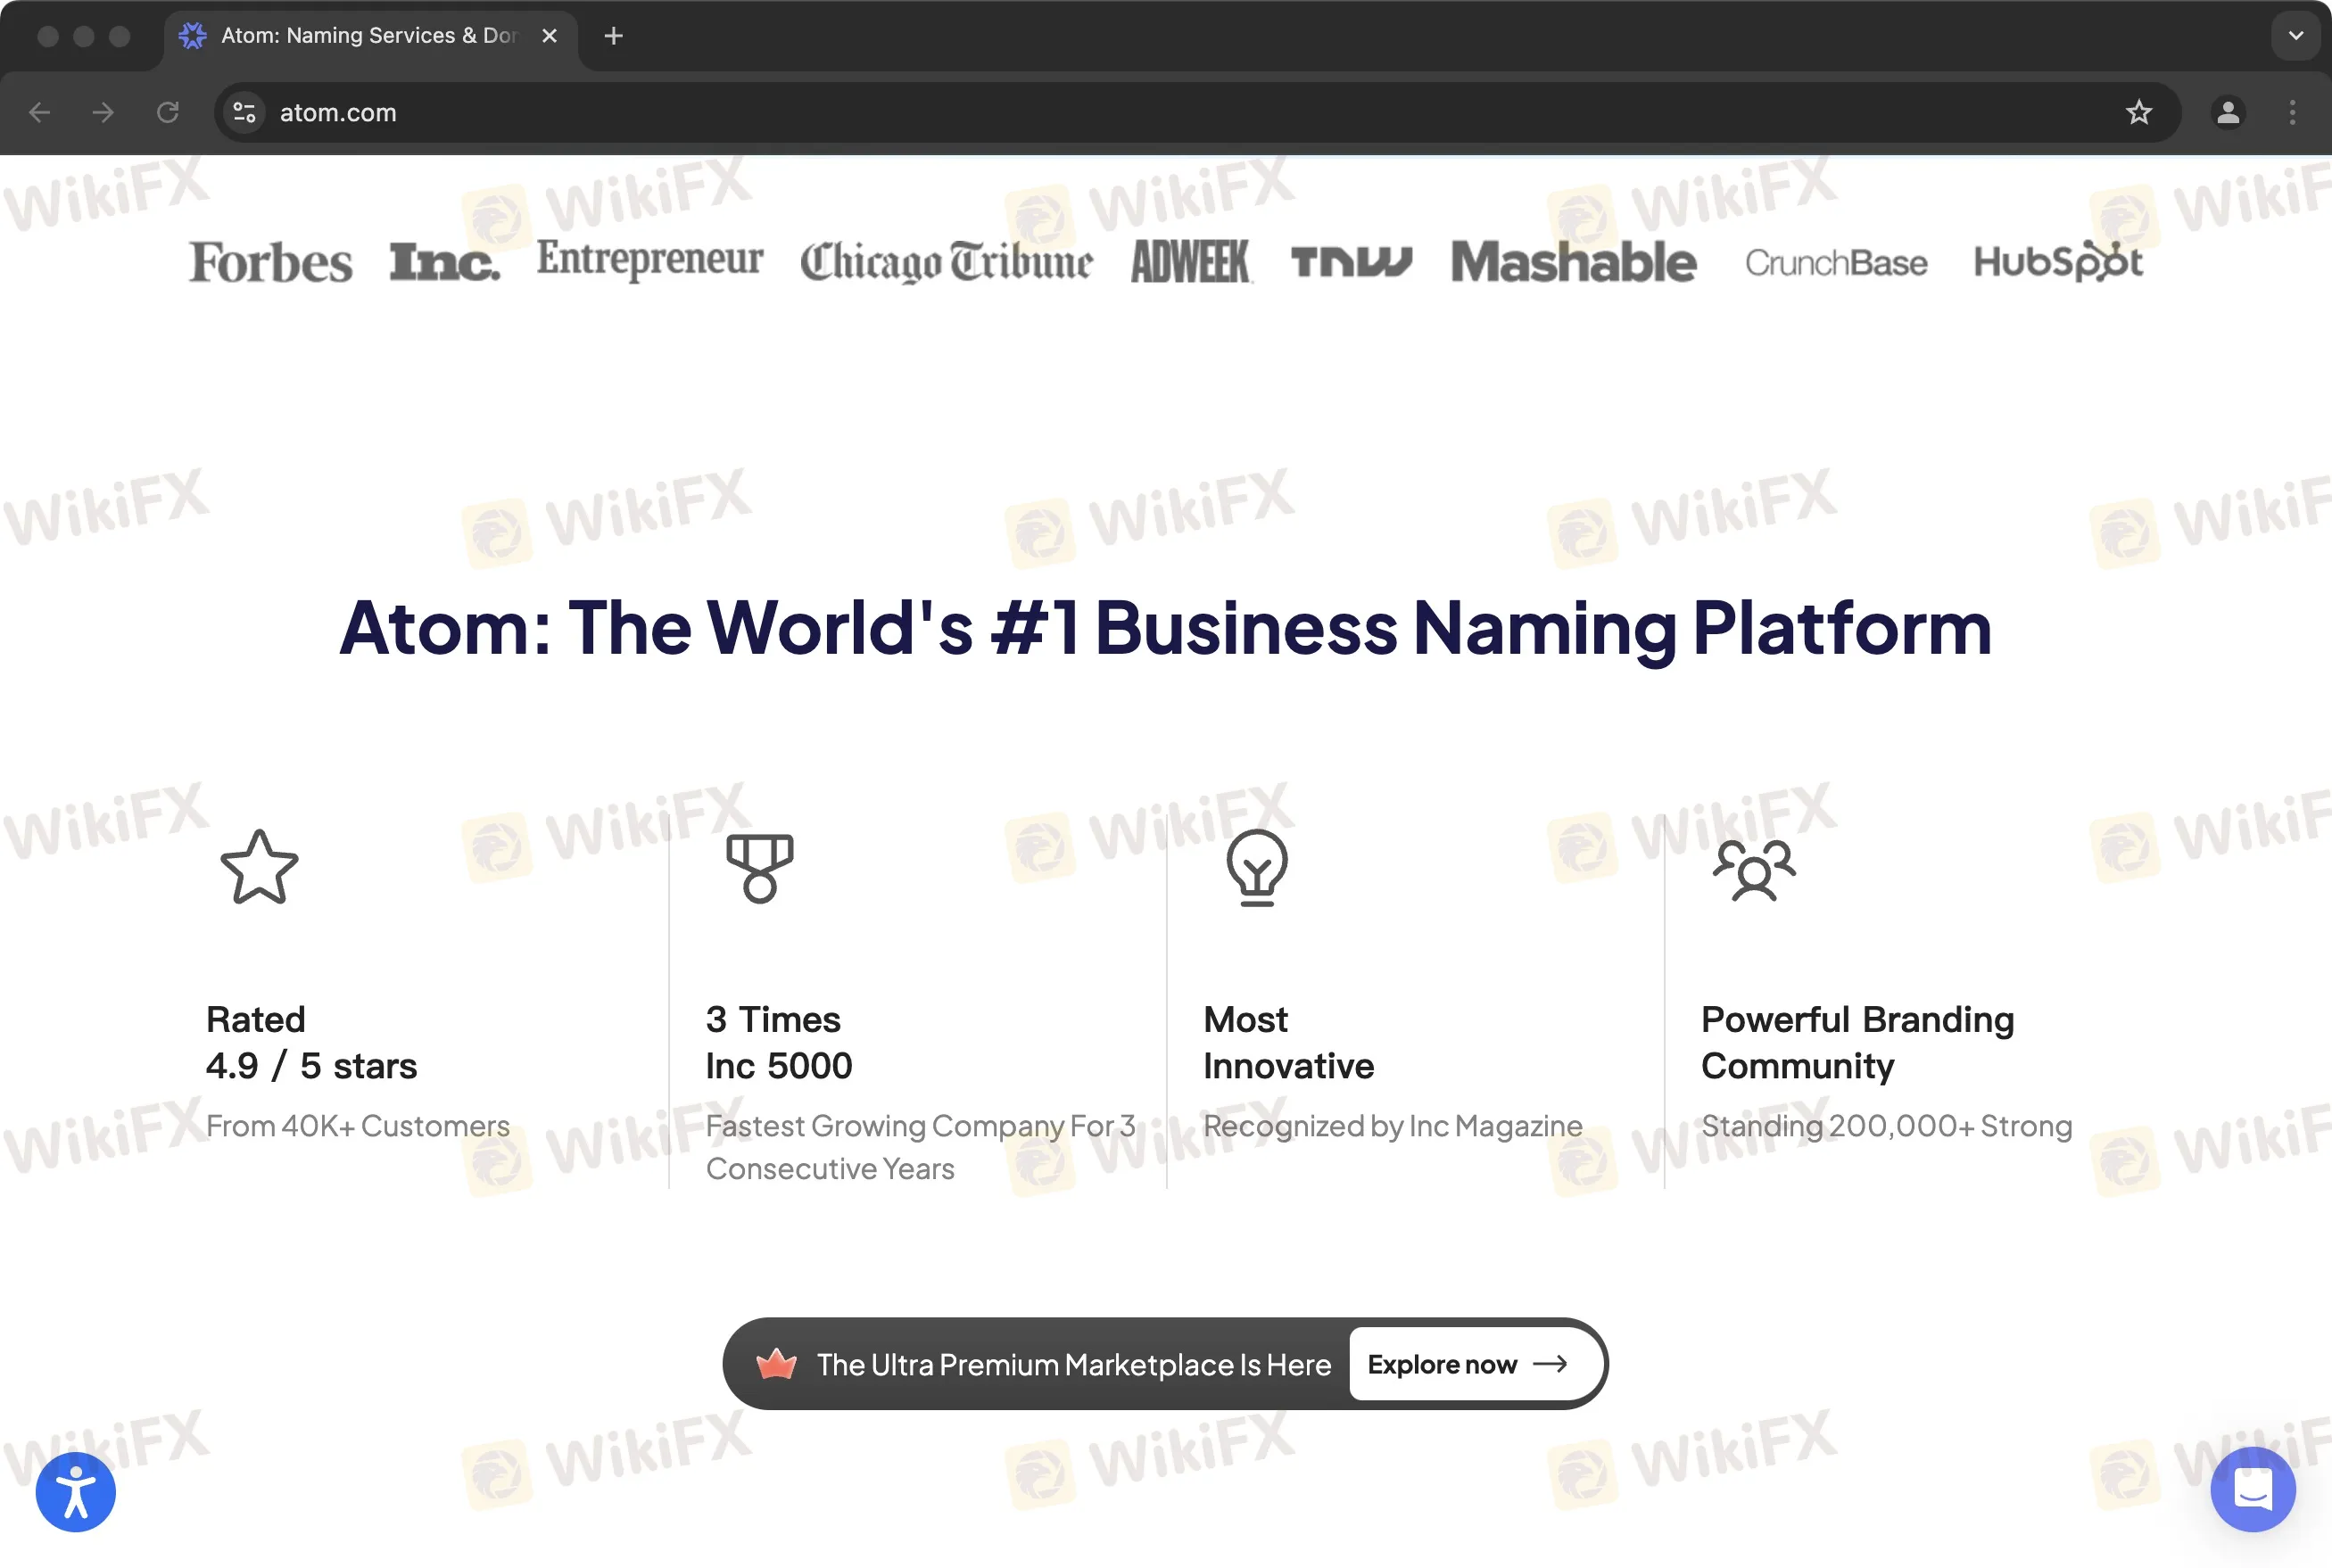The width and height of the screenshot is (2332, 1568).
Task: Click the community people icon
Action: point(1754,869)
